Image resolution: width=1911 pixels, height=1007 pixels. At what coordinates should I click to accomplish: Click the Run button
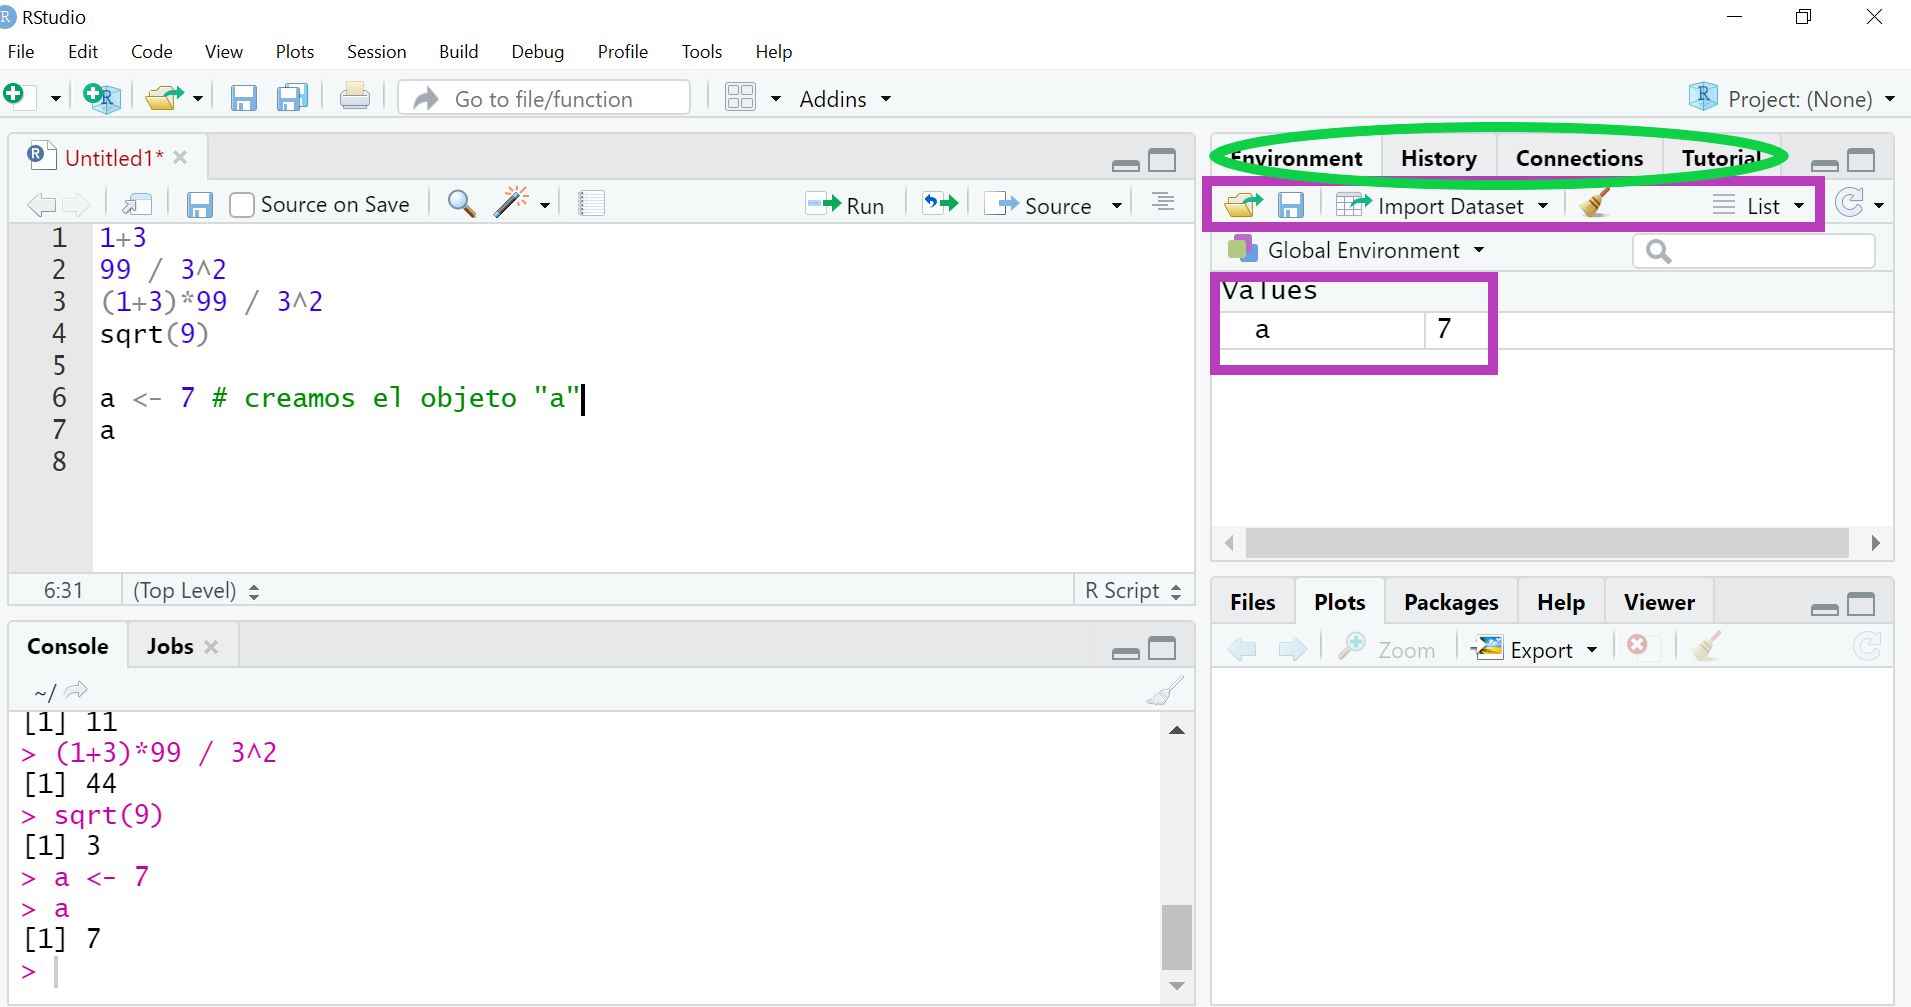846,205
